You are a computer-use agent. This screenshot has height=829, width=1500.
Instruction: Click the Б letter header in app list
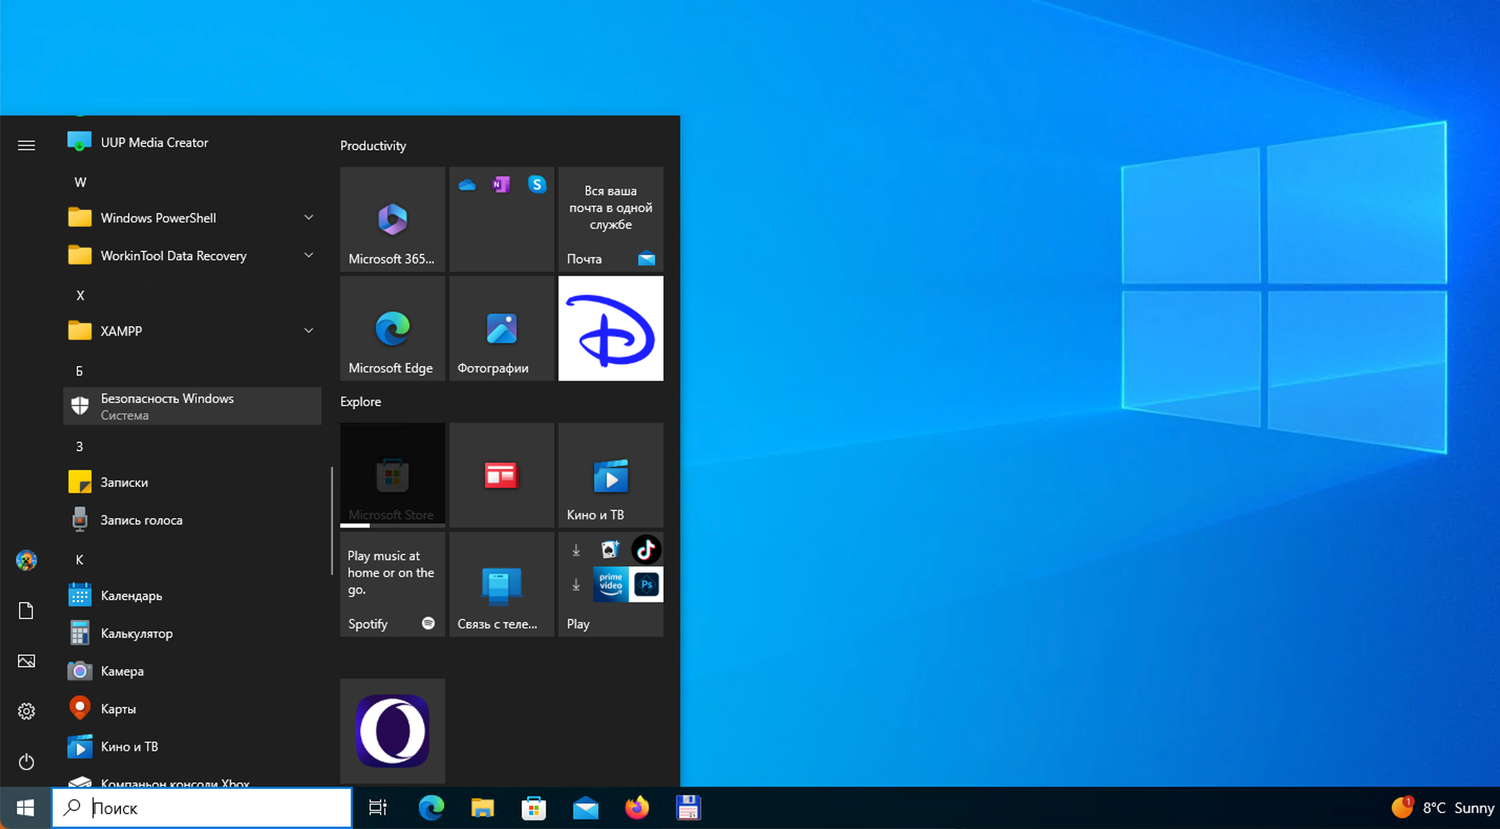click(x=79, y=371)
